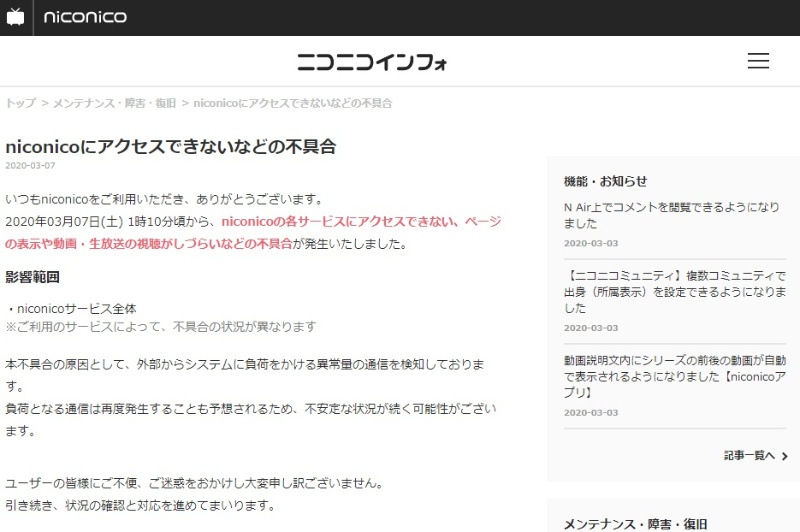The width and height of the screenshot is (800, 532).
Task: Open the ニコニコミュニティ affiliation display article
Action: tap(675, 291)
